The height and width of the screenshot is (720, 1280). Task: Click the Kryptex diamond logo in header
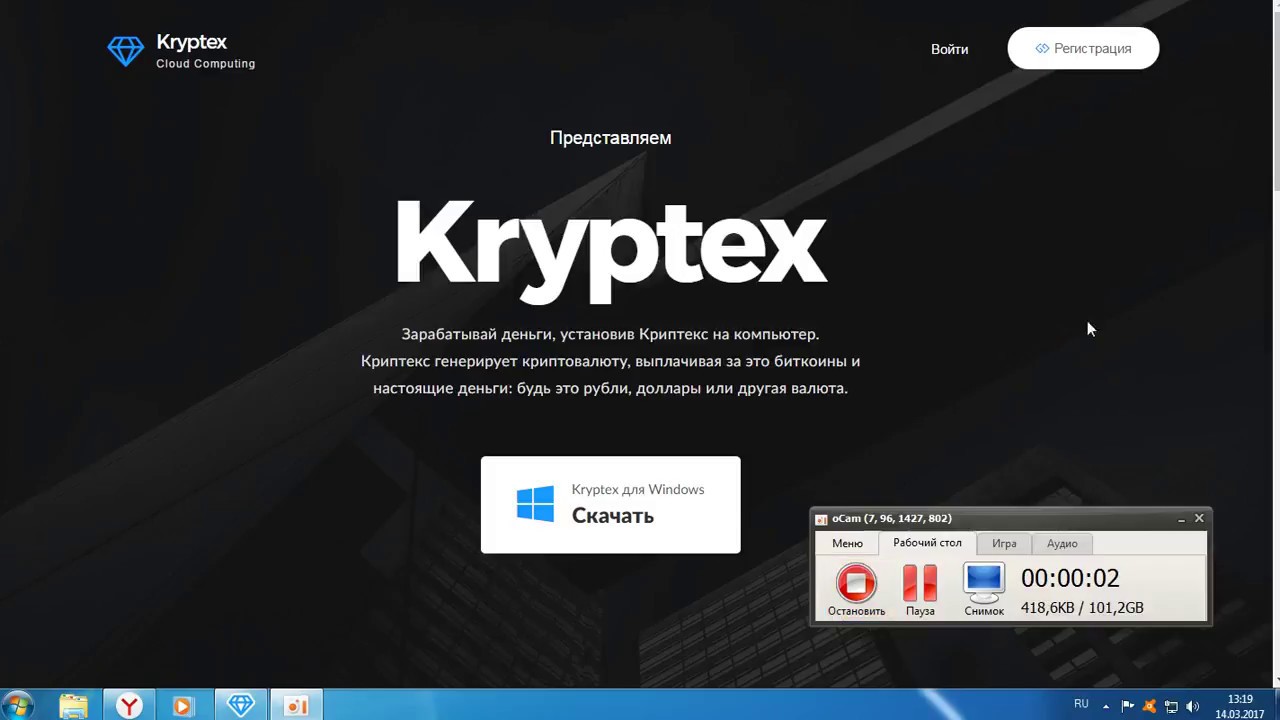click(x=126, y=50)
